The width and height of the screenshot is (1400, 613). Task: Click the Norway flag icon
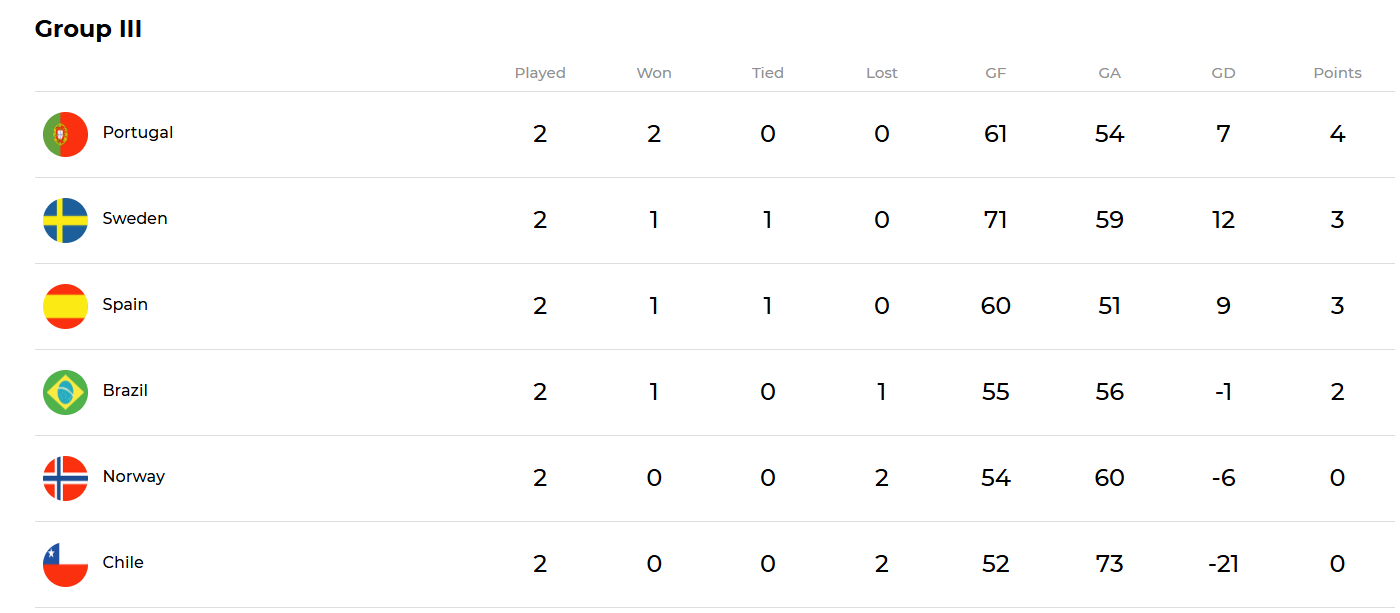65,478
